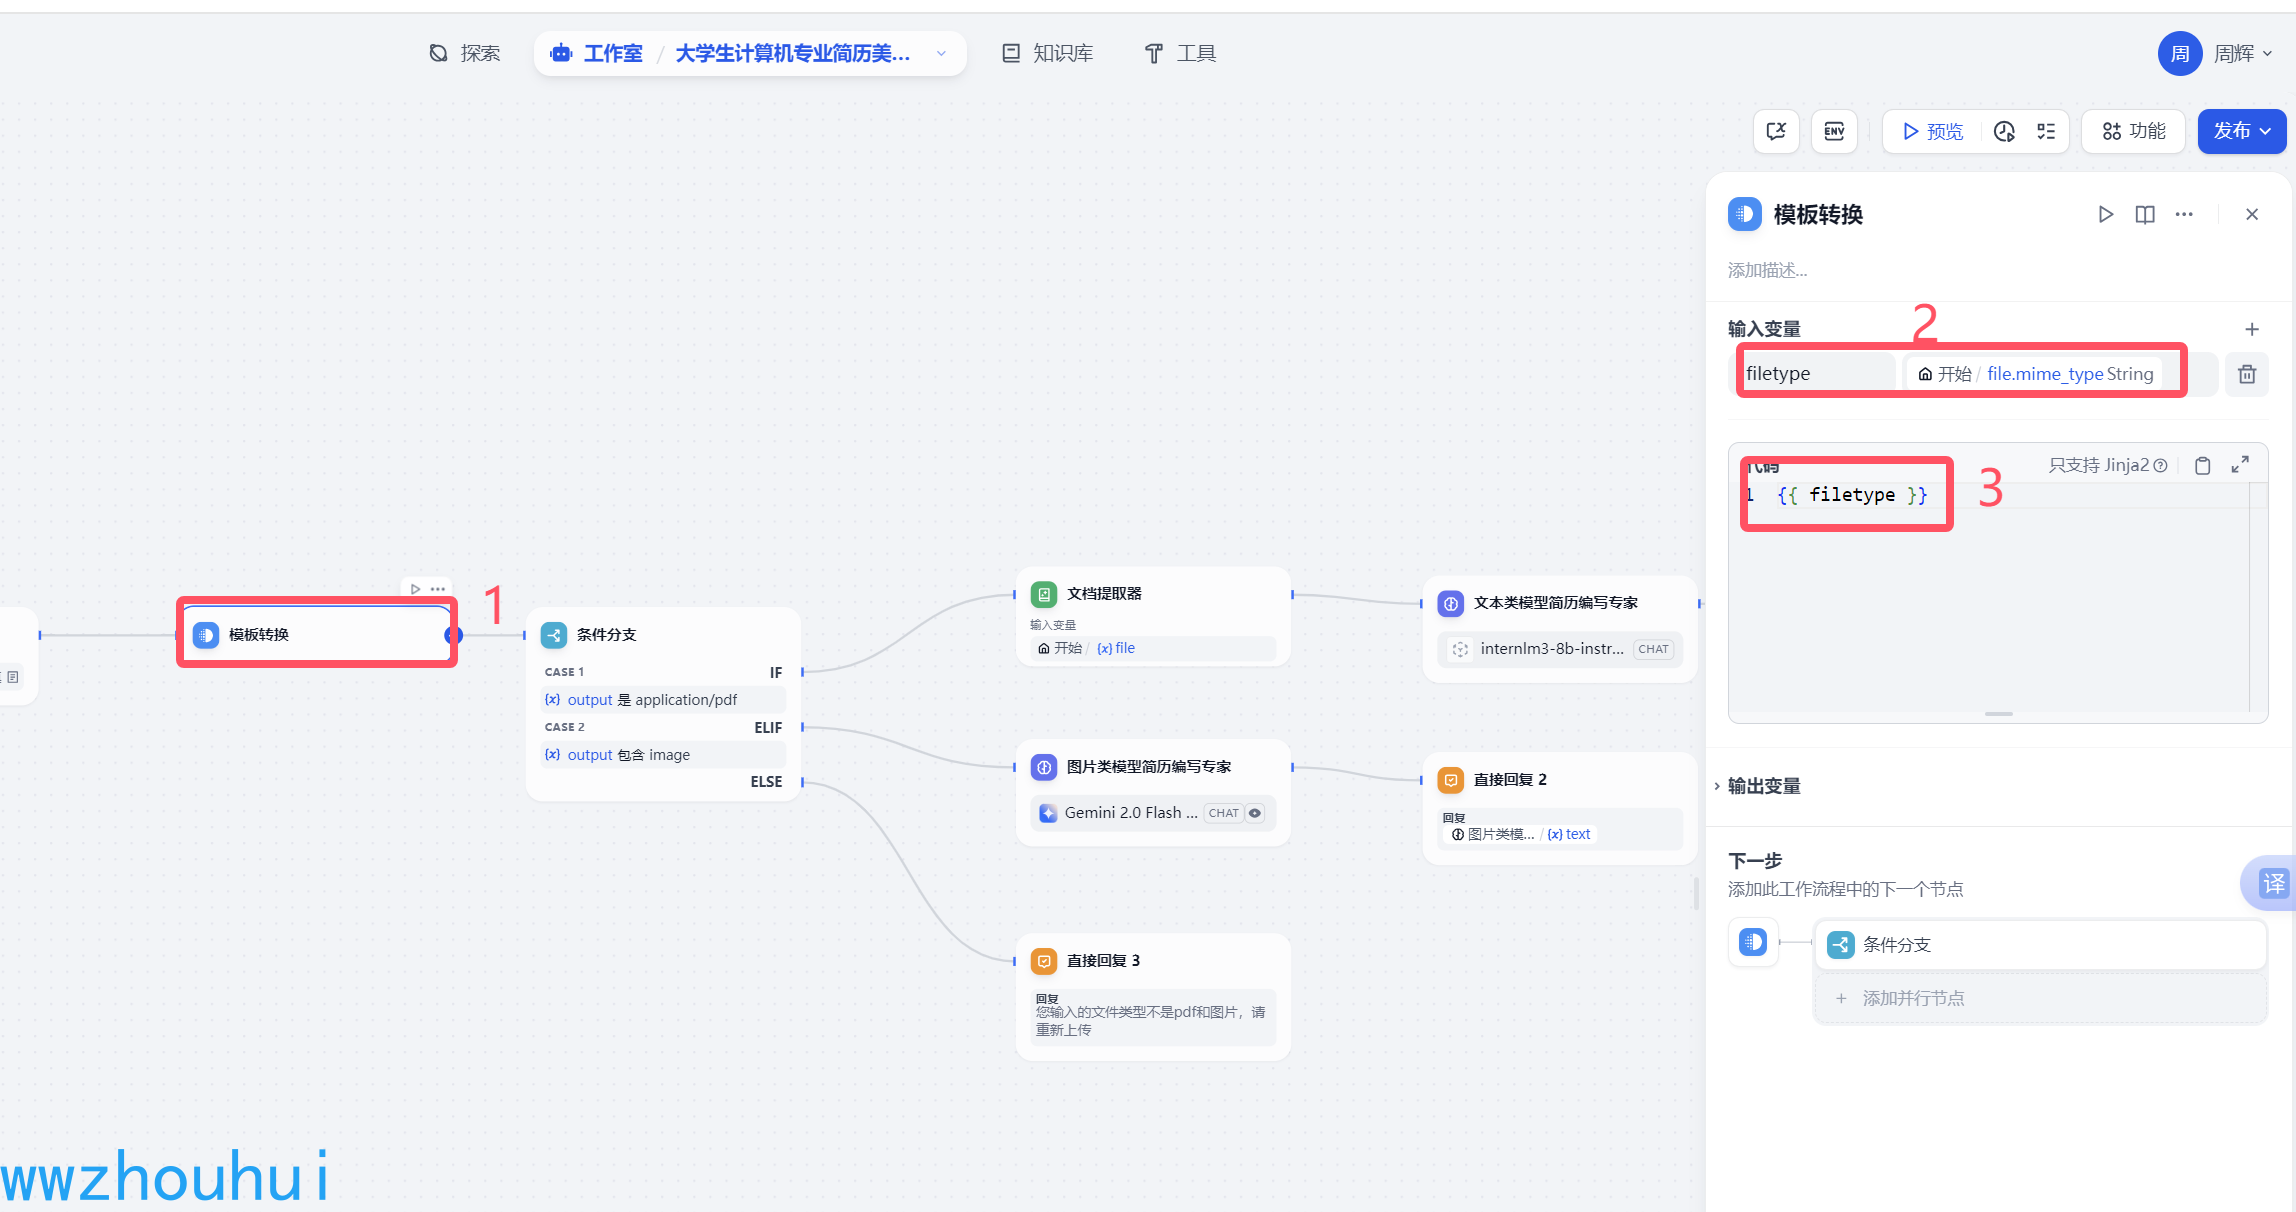Click the 预览 preview button
The image size is (2296, 1212).
click(1933, 131)
